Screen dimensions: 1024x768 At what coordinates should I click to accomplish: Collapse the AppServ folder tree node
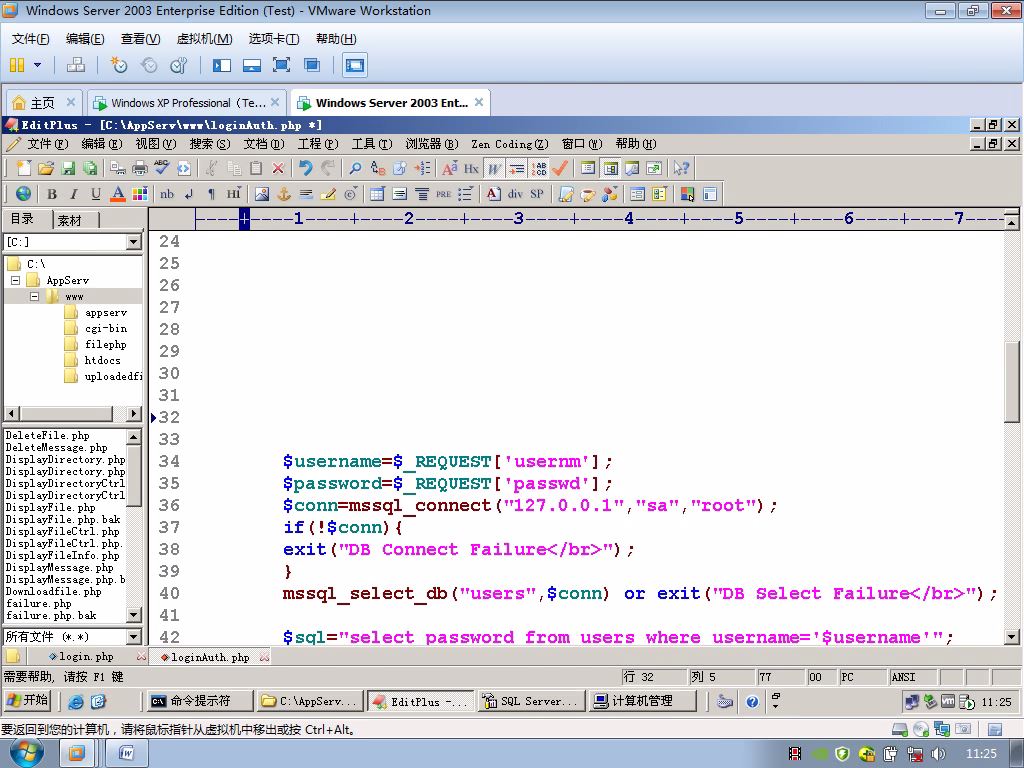(16, 281)
